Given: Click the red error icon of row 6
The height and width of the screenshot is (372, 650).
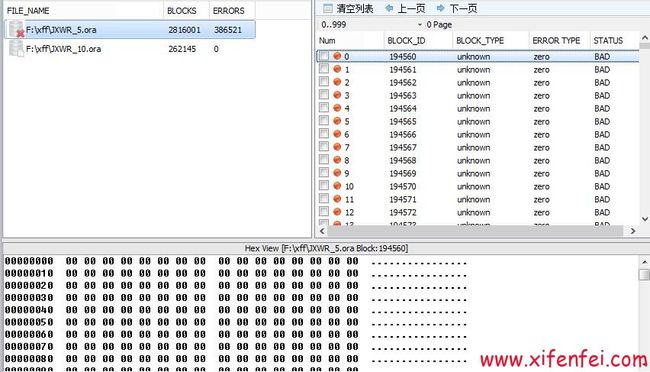Looking at the screenshot, I should (337, 134).
